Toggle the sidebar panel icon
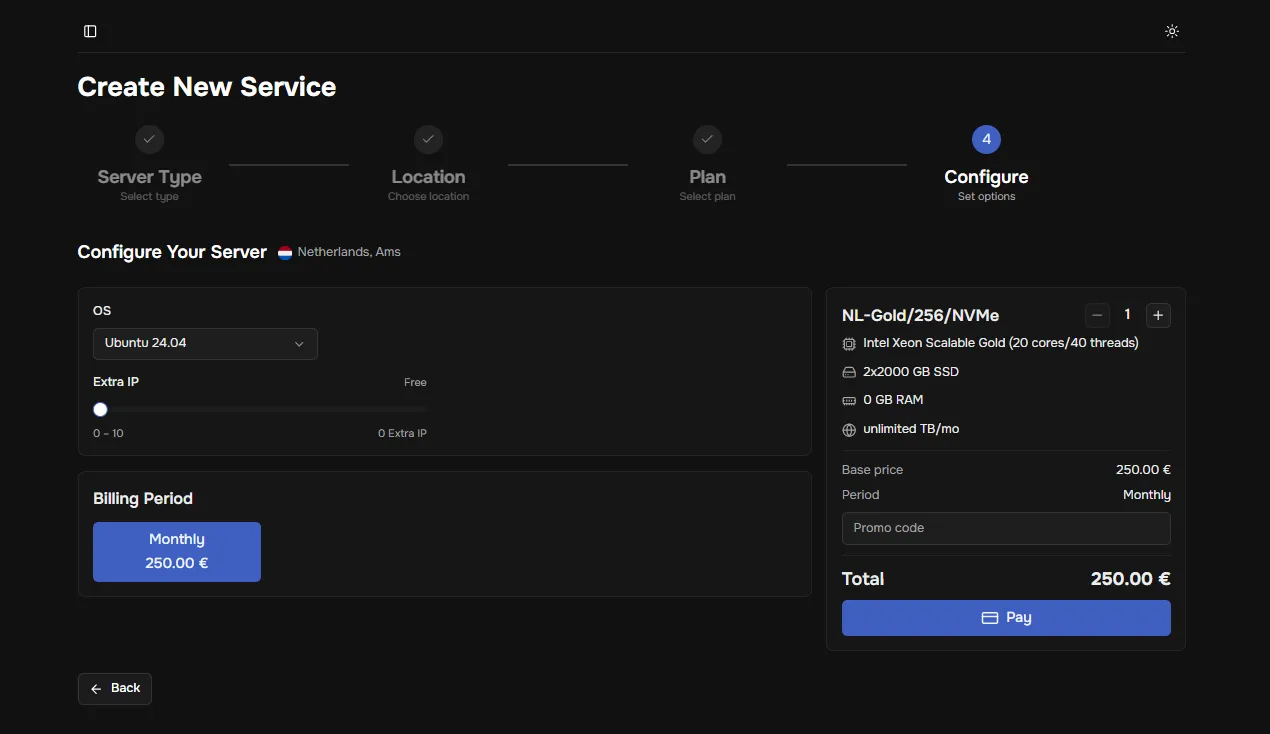 coord(90,31)
